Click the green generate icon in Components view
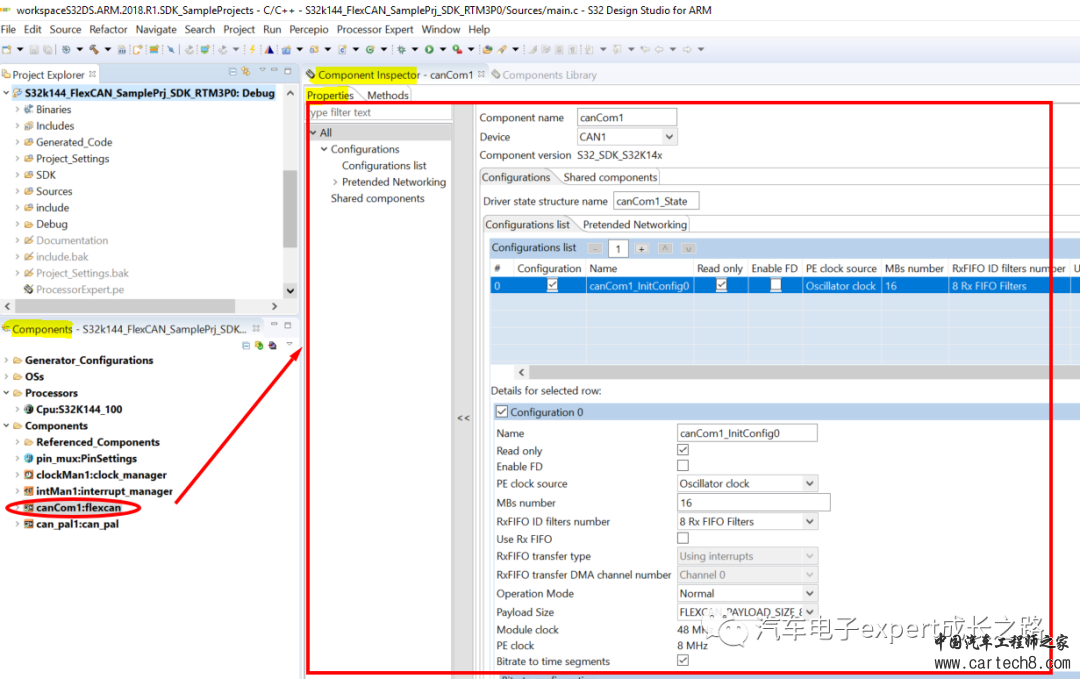This screenshot has width=1080, height=679. [259, 346]
